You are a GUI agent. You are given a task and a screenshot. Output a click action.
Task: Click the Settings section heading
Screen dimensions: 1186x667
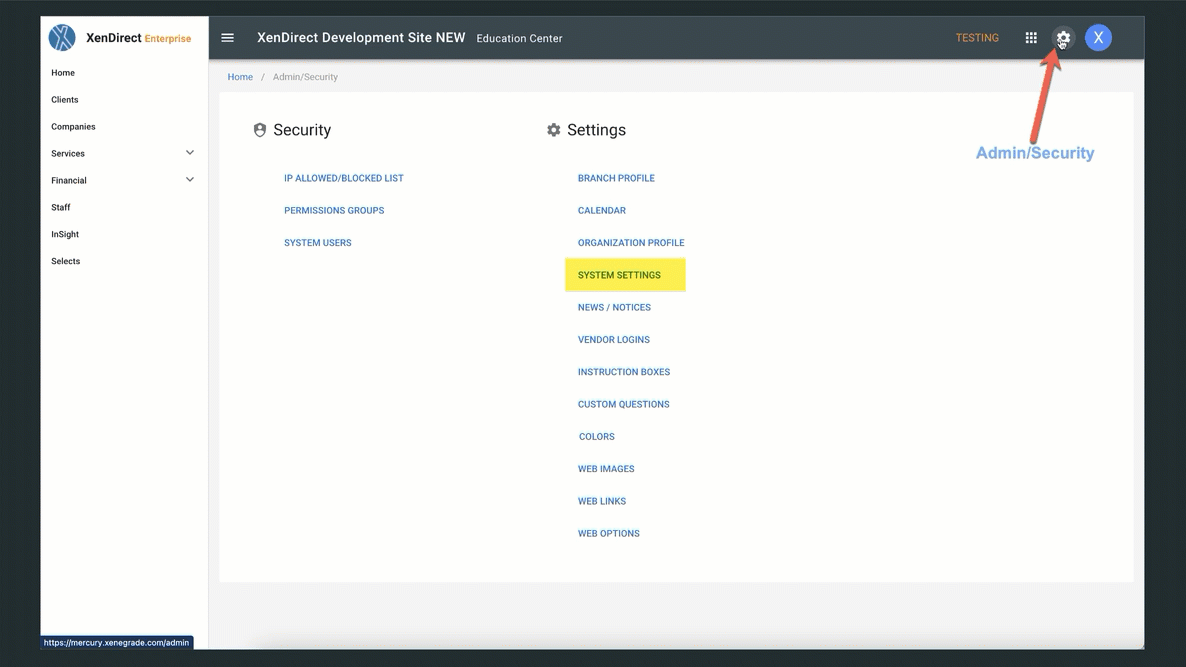click(596, 130)
